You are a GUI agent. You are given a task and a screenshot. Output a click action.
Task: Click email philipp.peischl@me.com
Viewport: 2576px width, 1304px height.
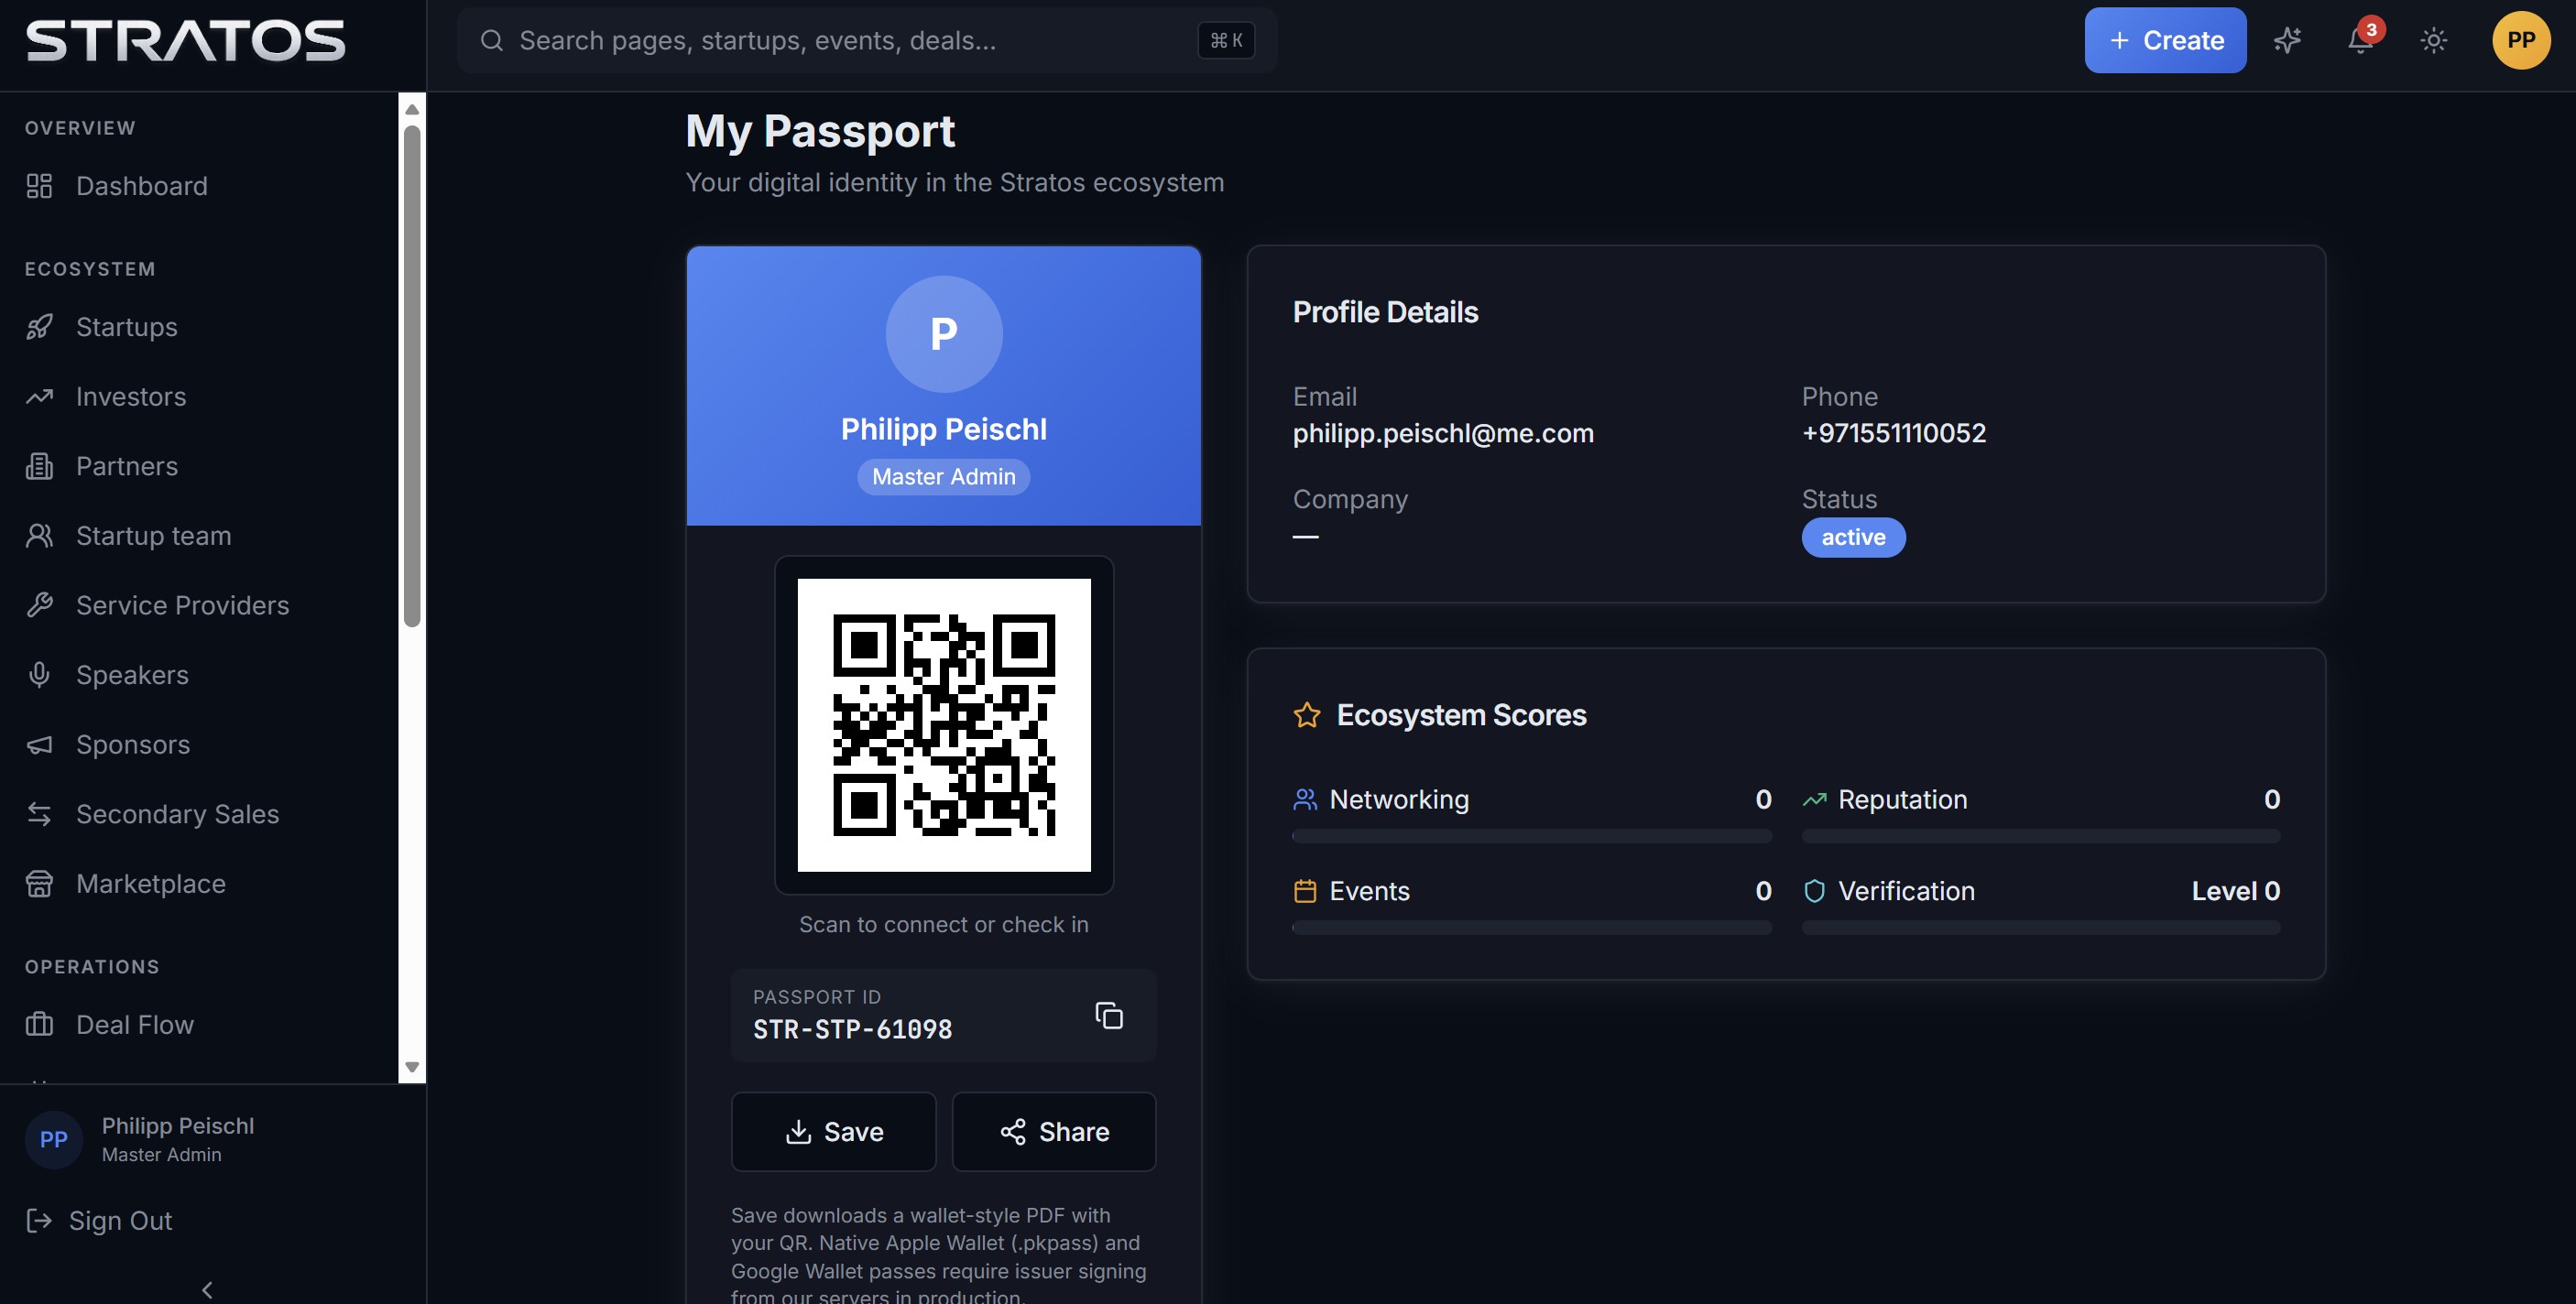coord(1443,433)
